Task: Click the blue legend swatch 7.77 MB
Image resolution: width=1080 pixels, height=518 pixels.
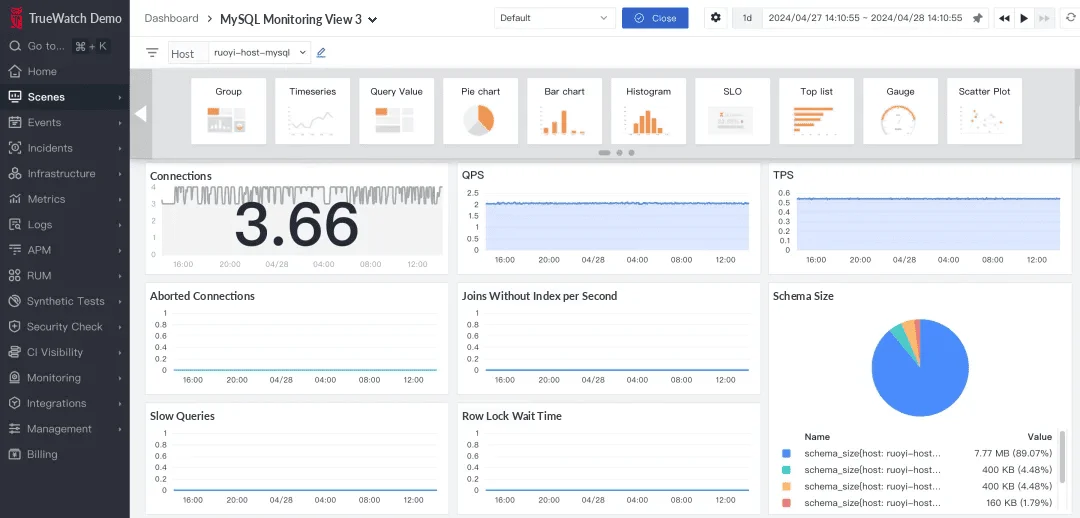Action: pos(787,454)
